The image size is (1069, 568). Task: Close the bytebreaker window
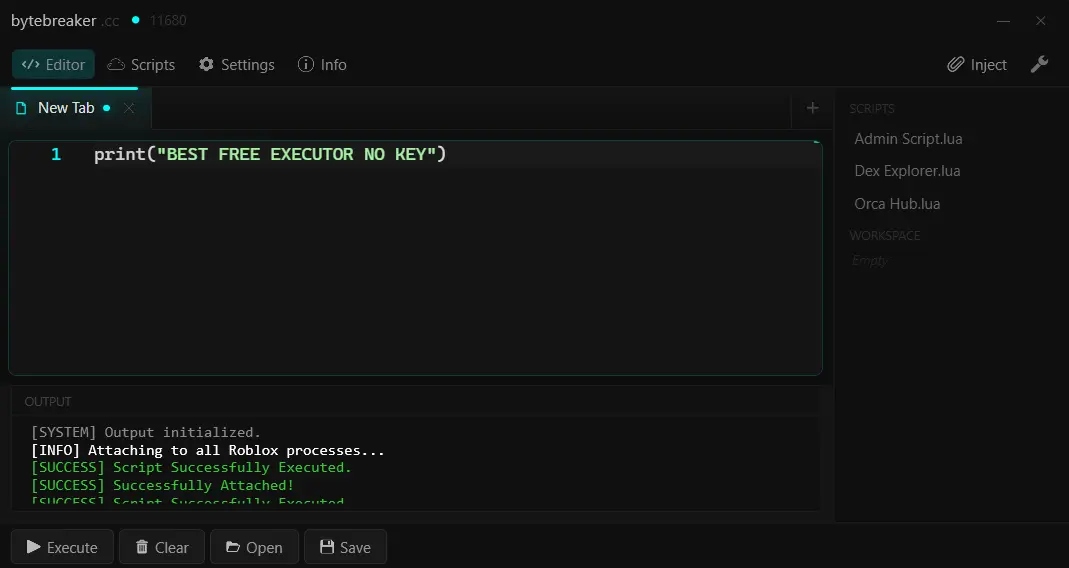point(1040,21)
